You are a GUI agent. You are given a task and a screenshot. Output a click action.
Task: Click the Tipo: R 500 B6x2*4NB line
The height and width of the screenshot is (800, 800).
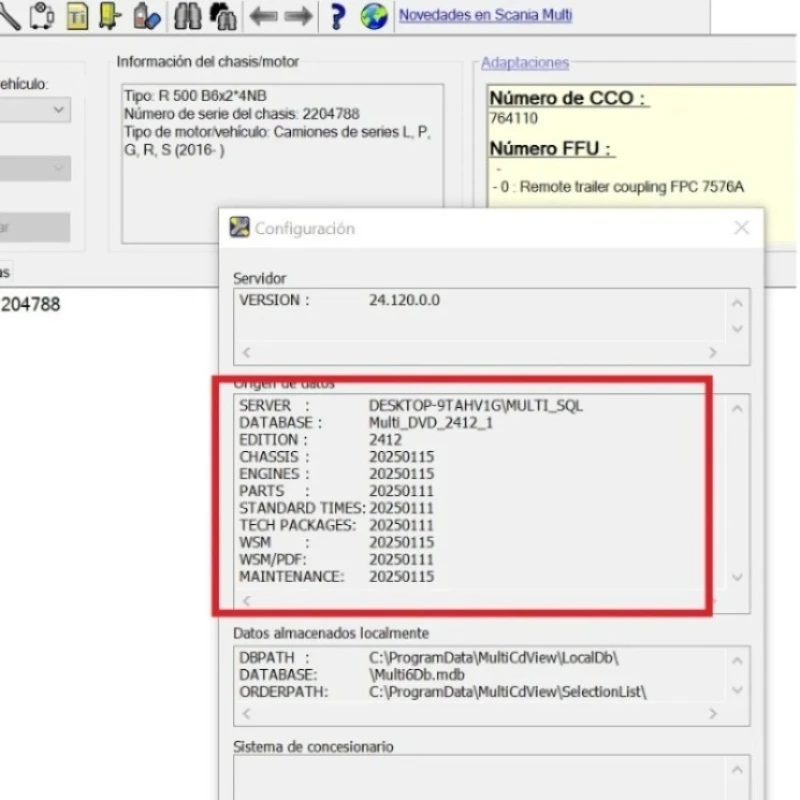(x=195, y=96)
